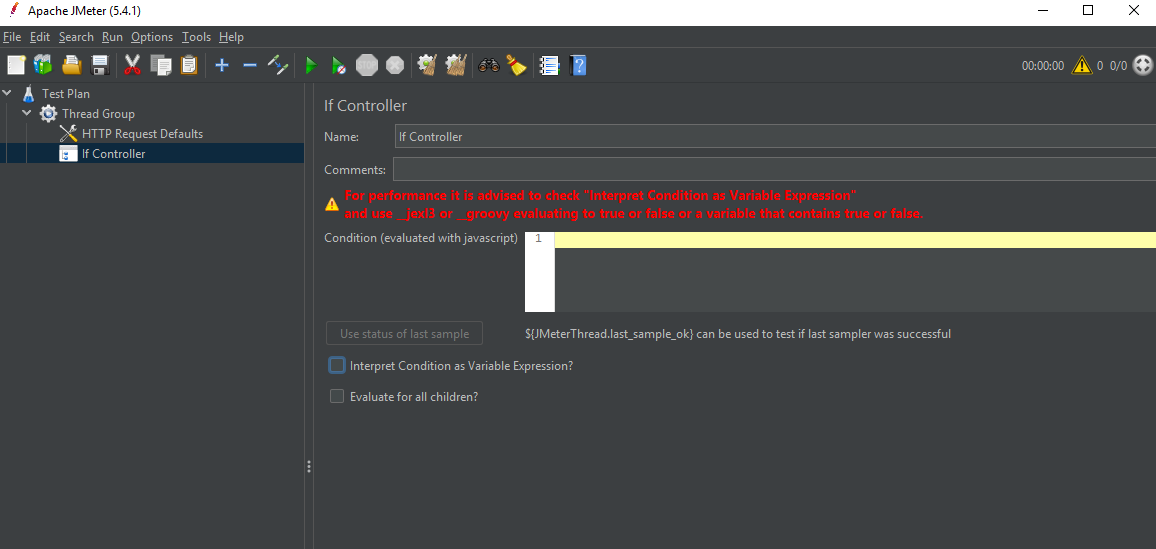This screenshot has height=549, width=1156.
Task: Open the Templates icon
Action: [x=43, y=66]
